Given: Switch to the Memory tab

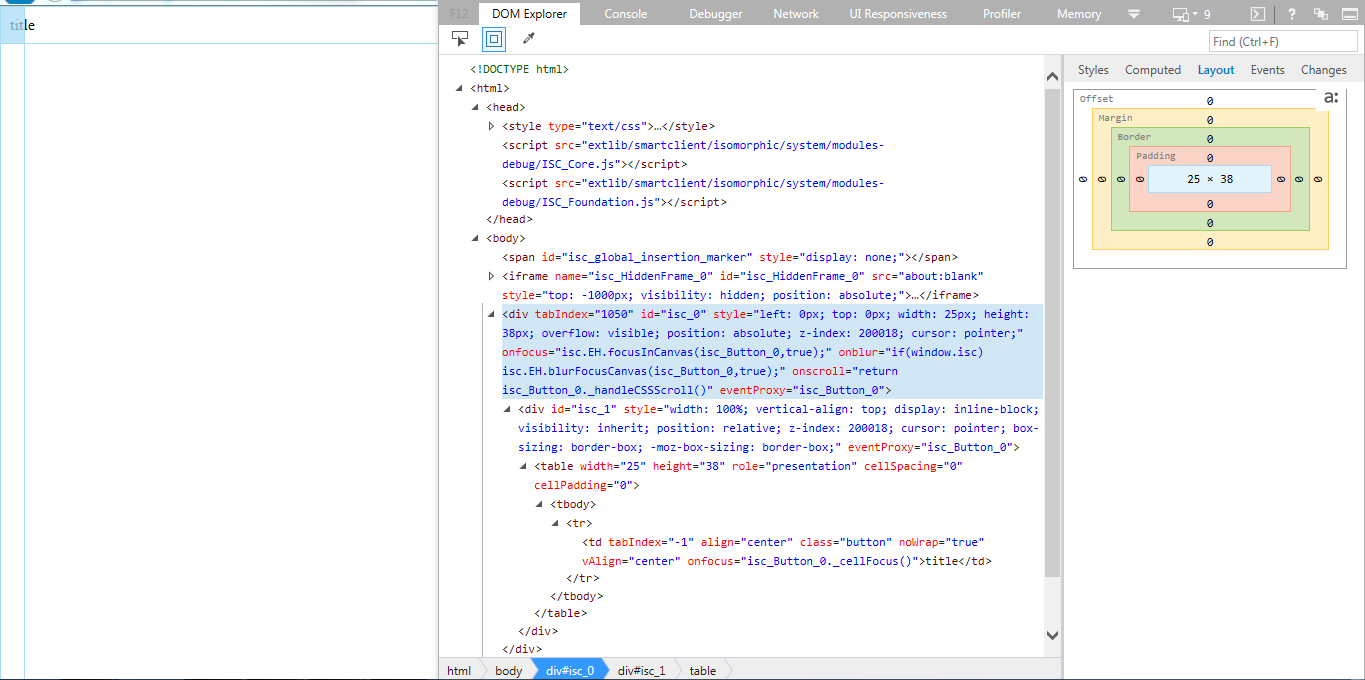Looking at the screenshot, I should coord(1079,14).
